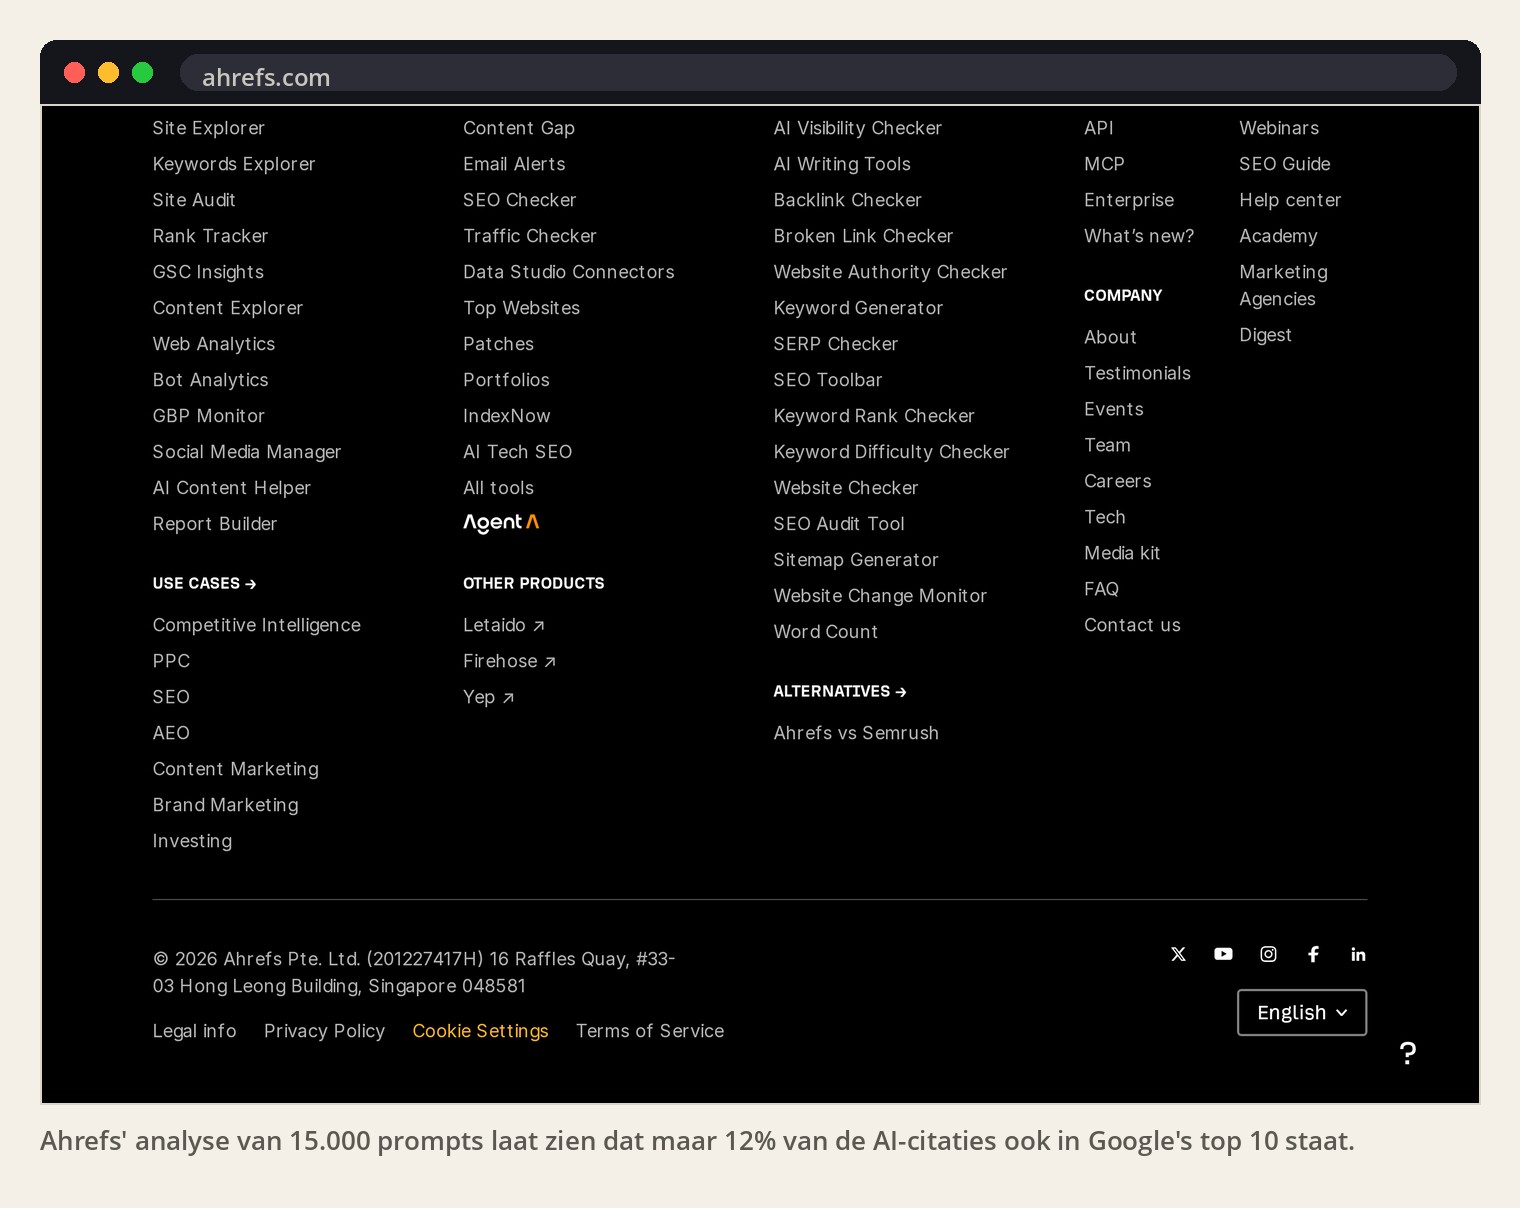Open Letaido external product link
The height and width of the screenshot is (1208, 1520).
click(504, 625)
